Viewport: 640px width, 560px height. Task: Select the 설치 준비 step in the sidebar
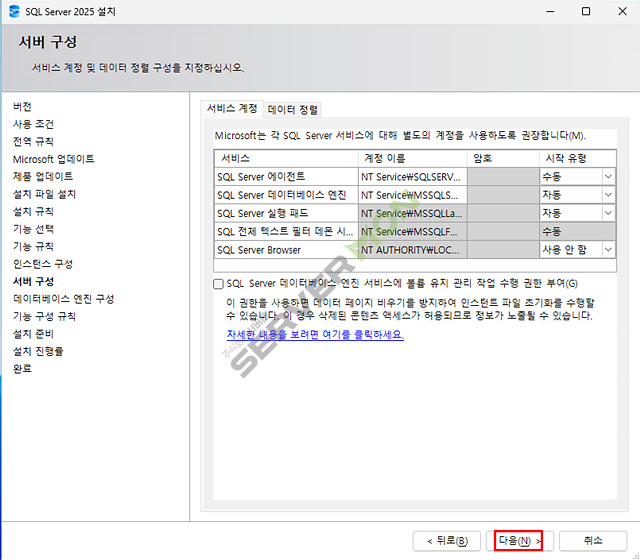click(x=33, y=334)
